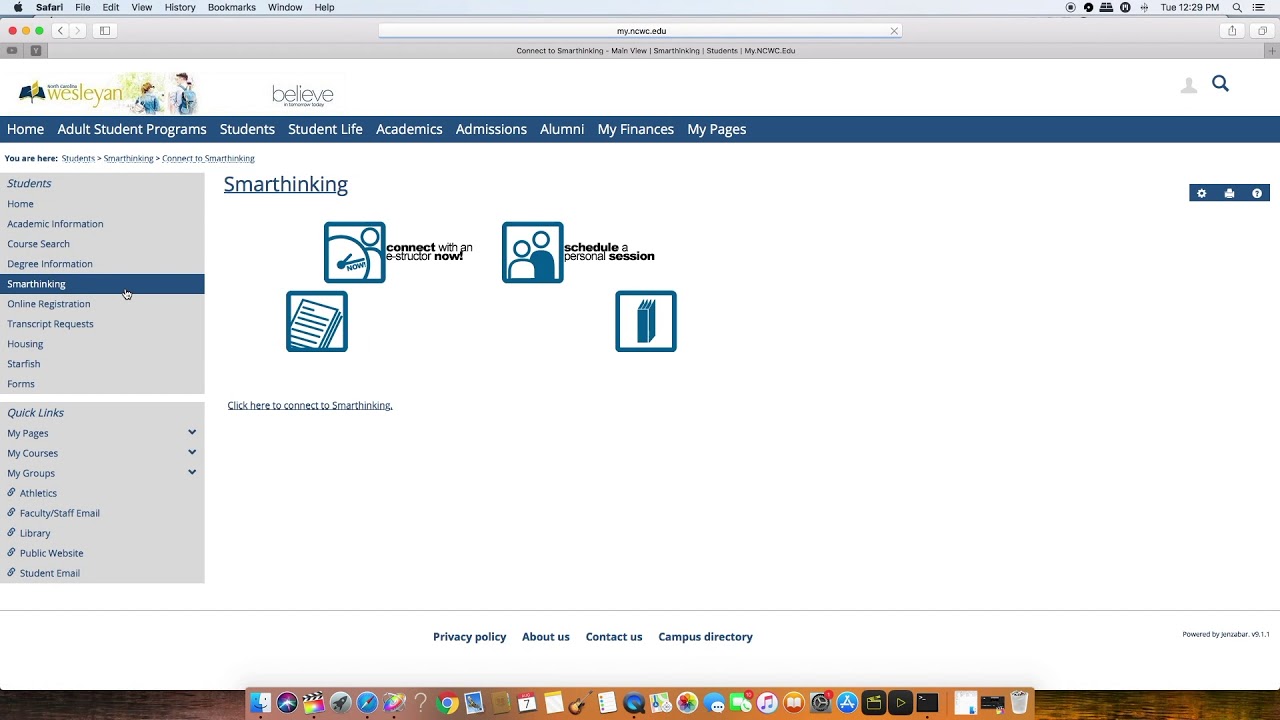1280x720 pixels.
Task: Go to Online Registration
Action: [48, 304]
